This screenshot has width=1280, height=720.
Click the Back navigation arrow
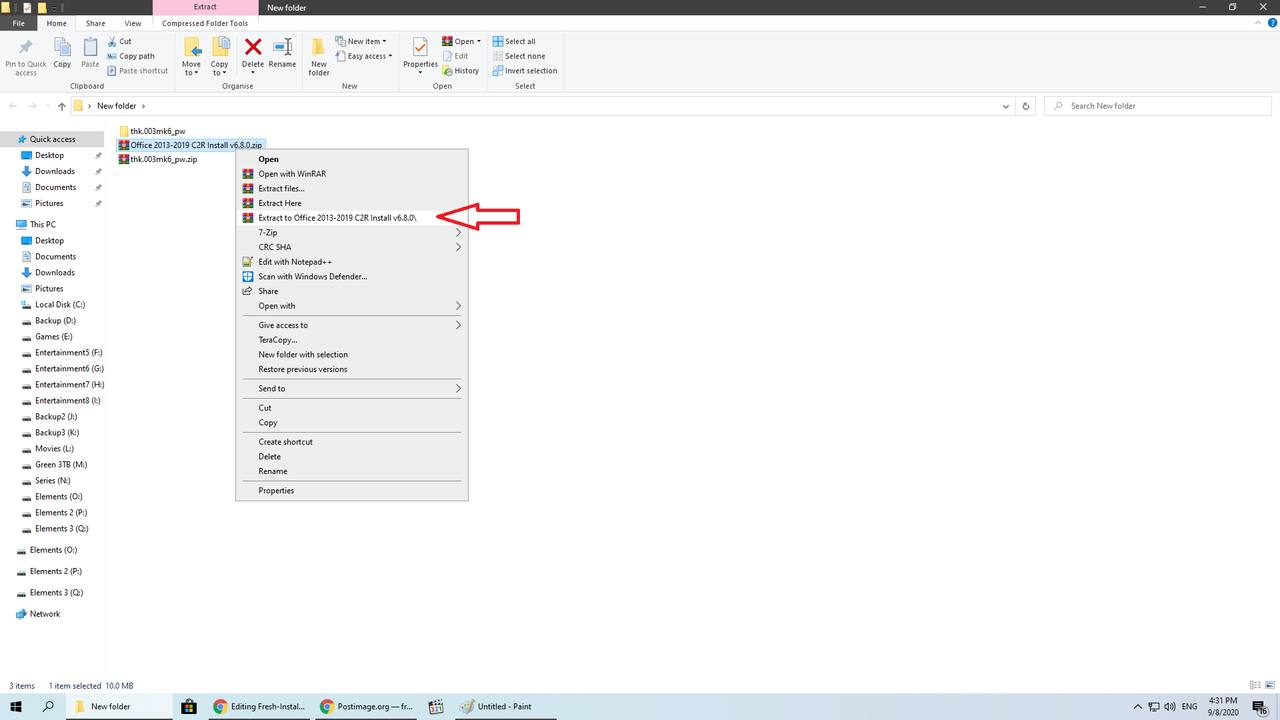pos(14,106)
